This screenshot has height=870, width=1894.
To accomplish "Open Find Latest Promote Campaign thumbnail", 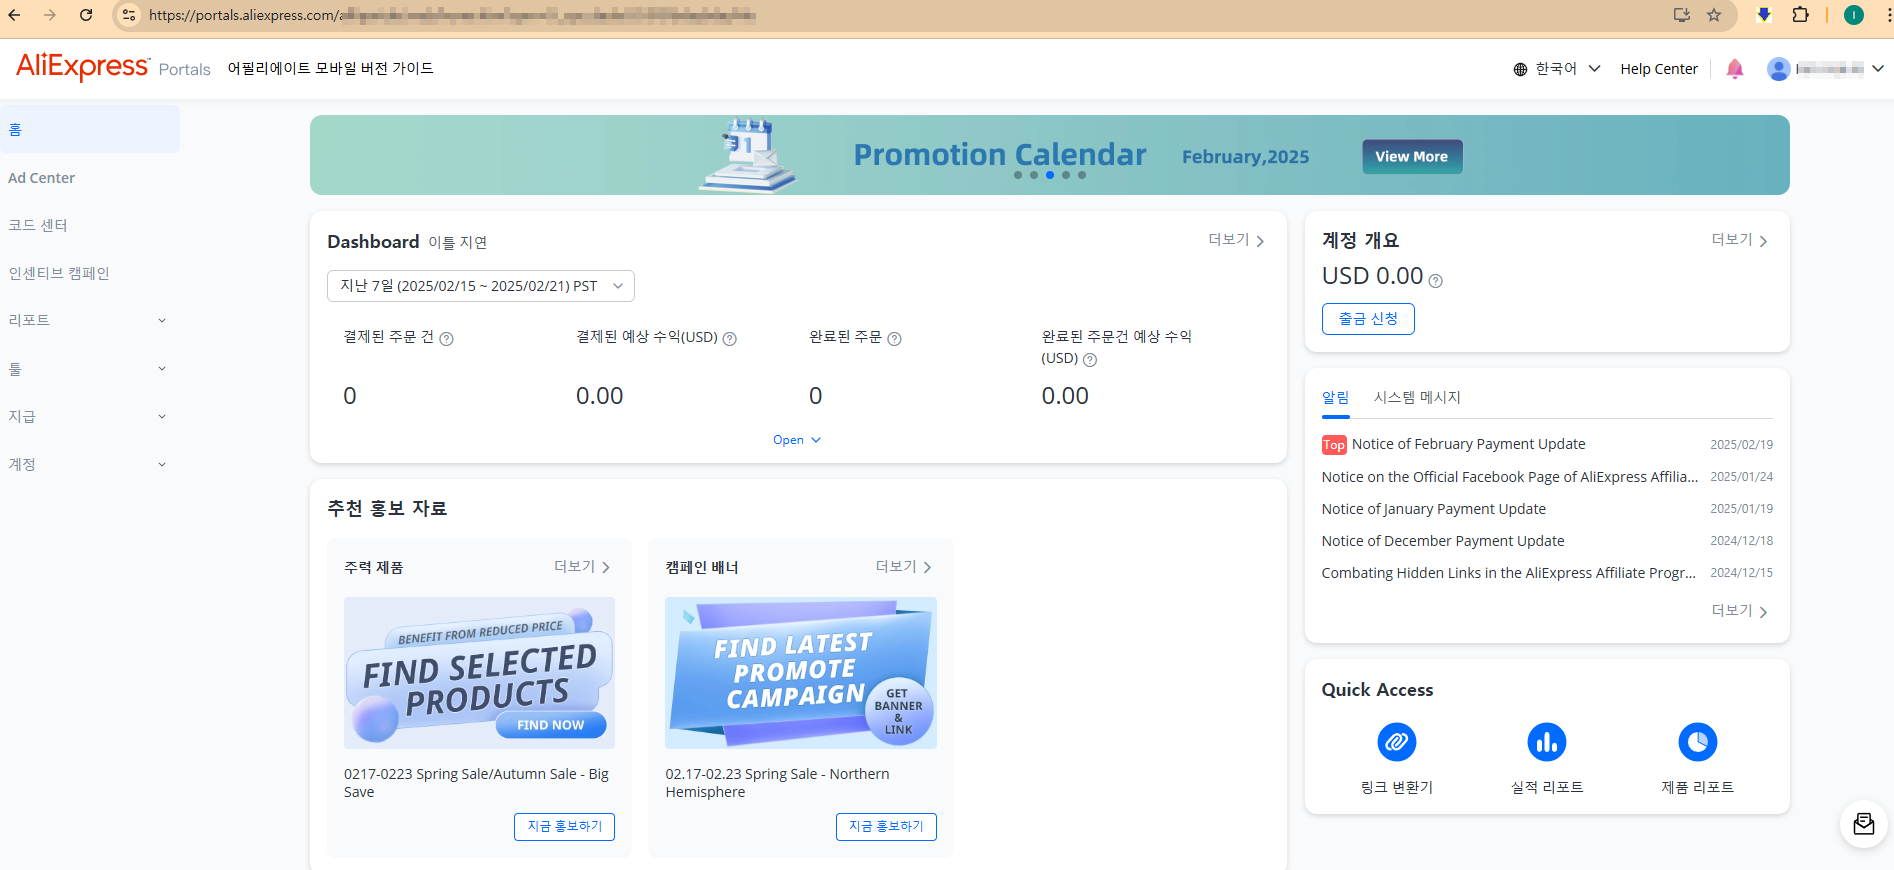I will tap(801, 673).
